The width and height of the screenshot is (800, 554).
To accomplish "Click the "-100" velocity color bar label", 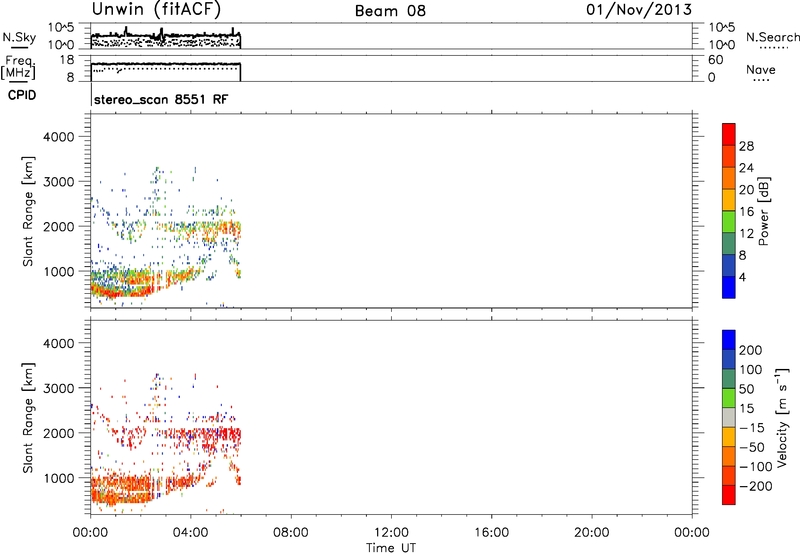I will [755, 467].
